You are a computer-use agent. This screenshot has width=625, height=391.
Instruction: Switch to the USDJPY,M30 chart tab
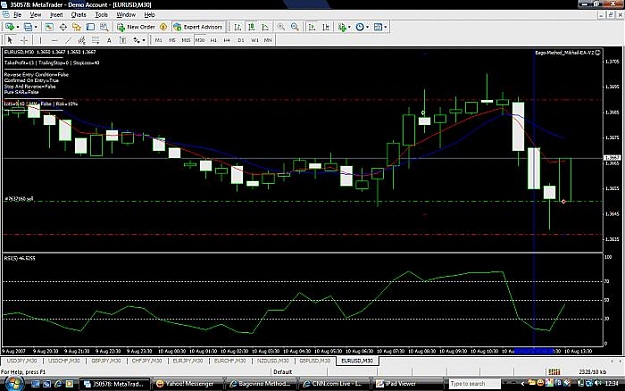click(22, 361)
